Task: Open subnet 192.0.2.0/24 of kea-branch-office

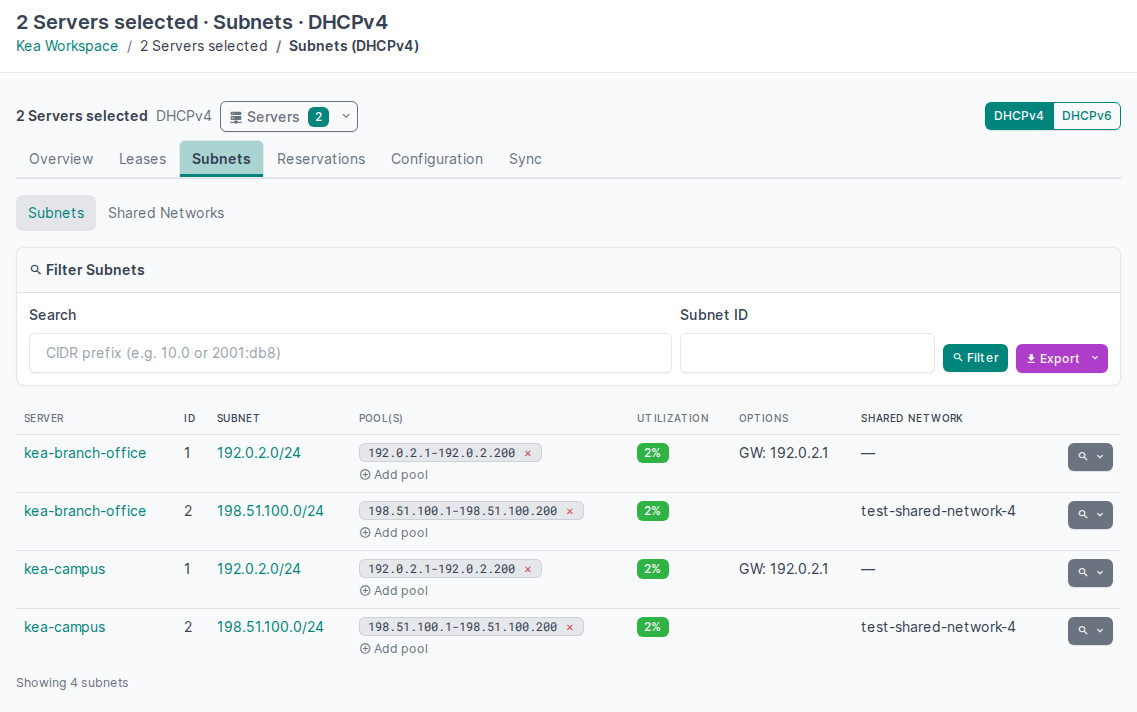Action: coord(259,453)
